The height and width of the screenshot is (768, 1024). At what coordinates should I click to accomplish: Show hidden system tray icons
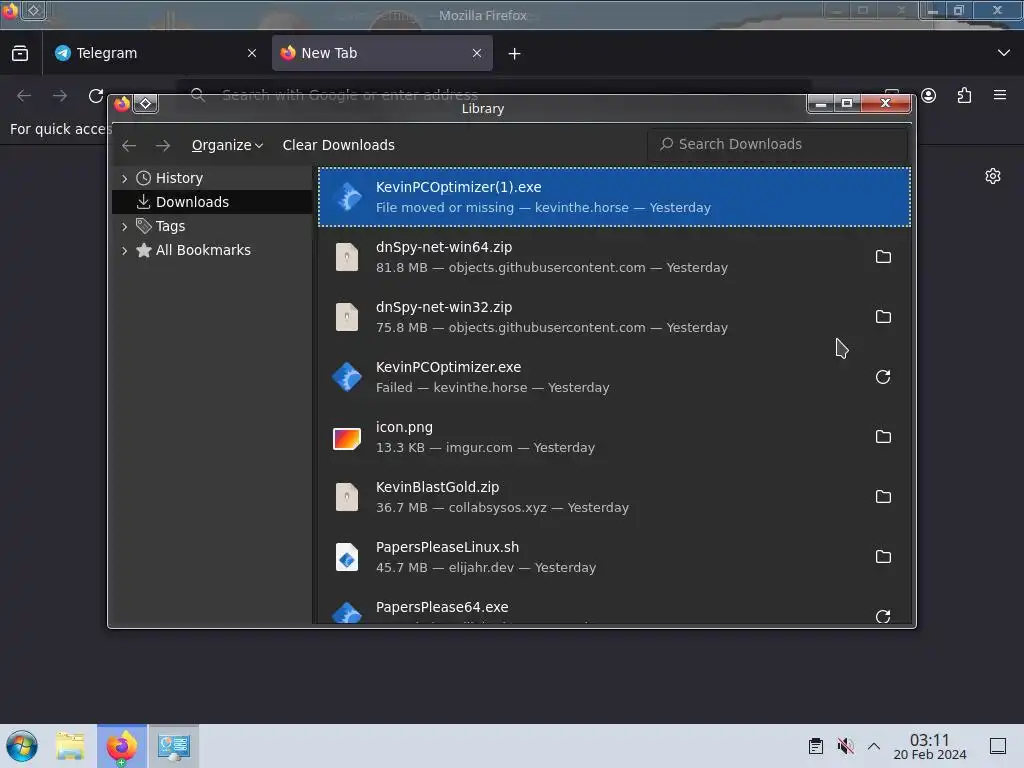point(874,746)
